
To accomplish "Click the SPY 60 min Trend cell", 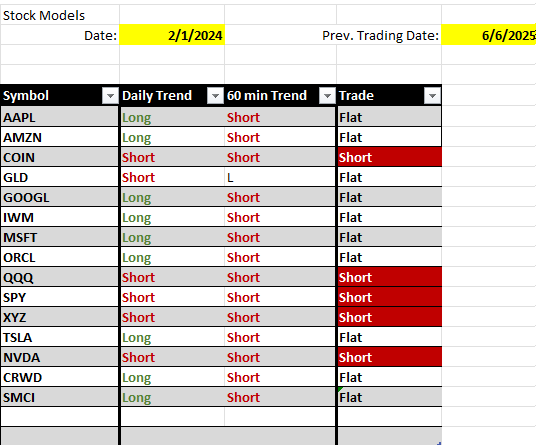I will 280,297.
